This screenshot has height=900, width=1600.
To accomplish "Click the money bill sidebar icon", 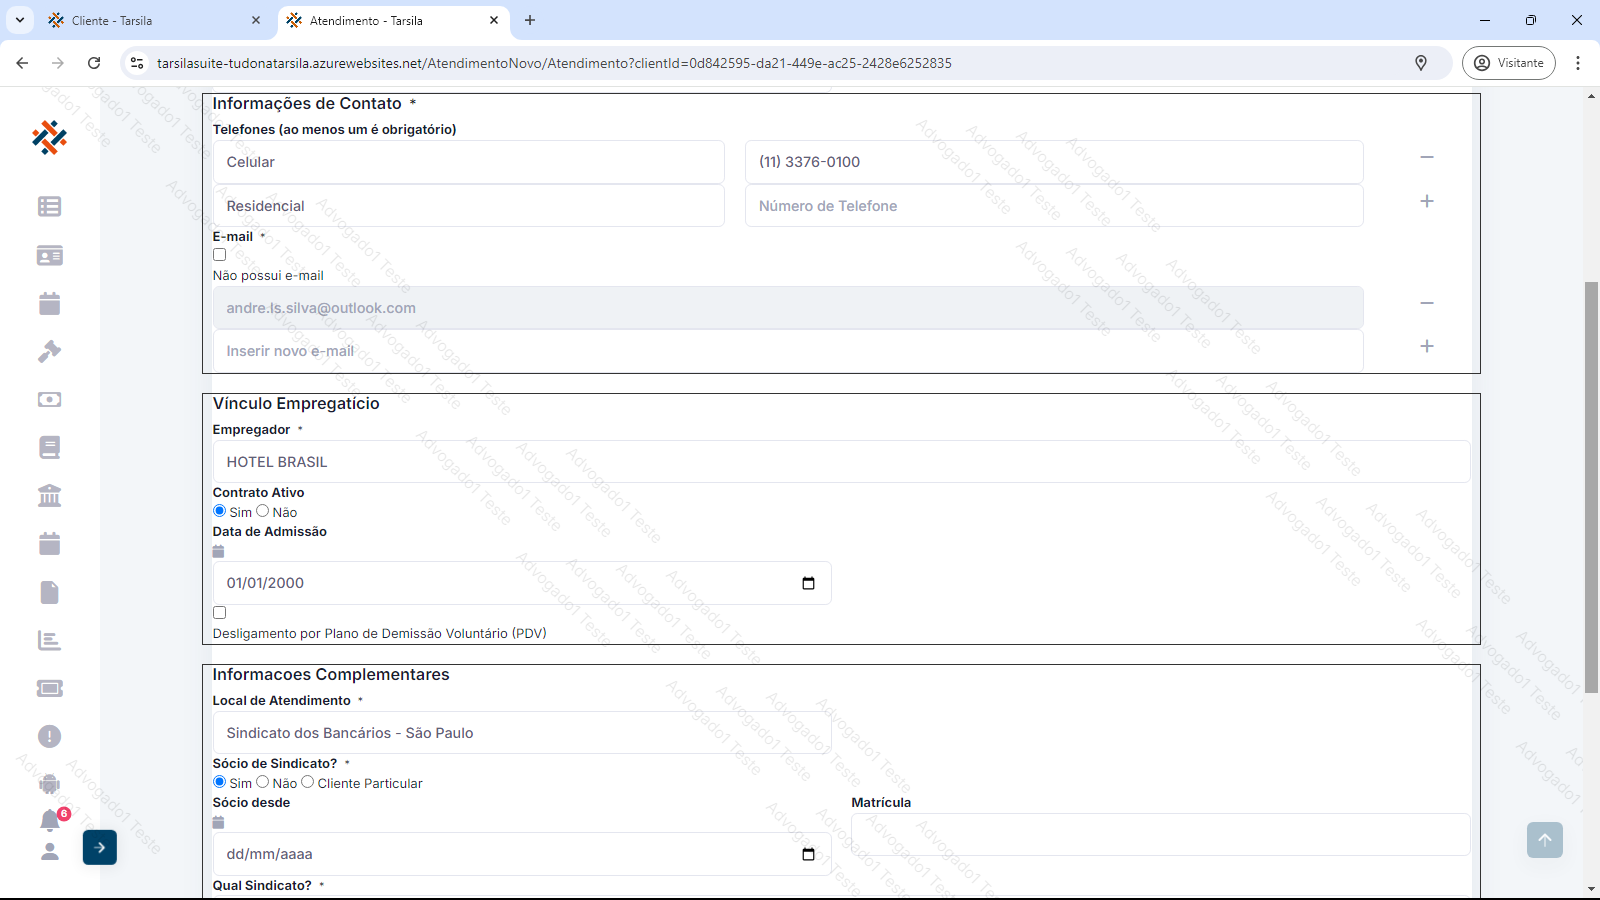I will [49, 399].
